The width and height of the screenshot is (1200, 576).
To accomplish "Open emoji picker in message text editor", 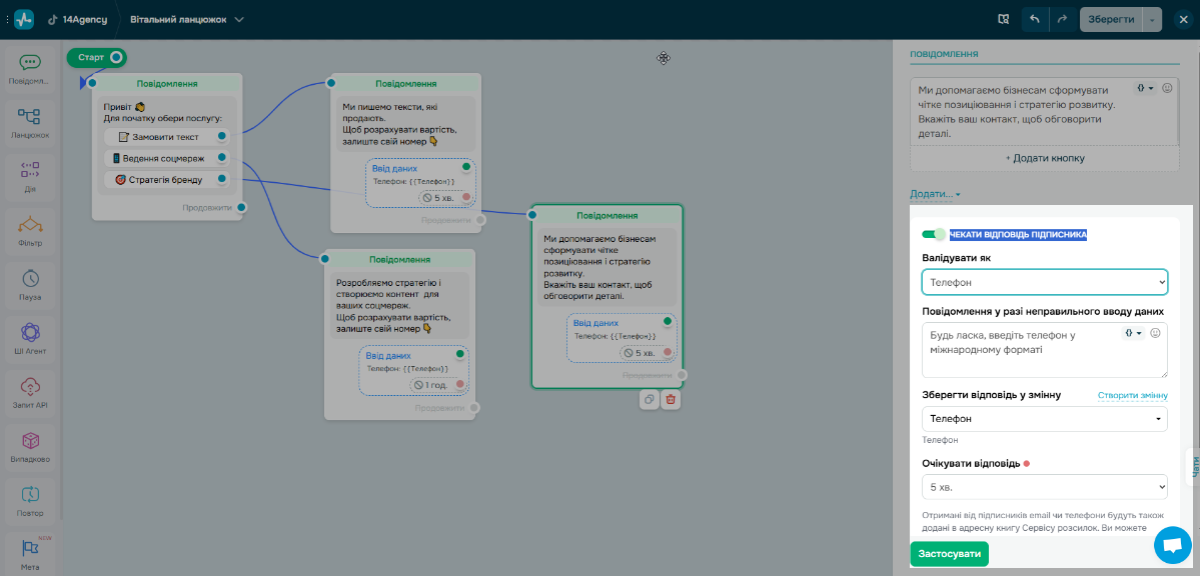I will 1166,88.
